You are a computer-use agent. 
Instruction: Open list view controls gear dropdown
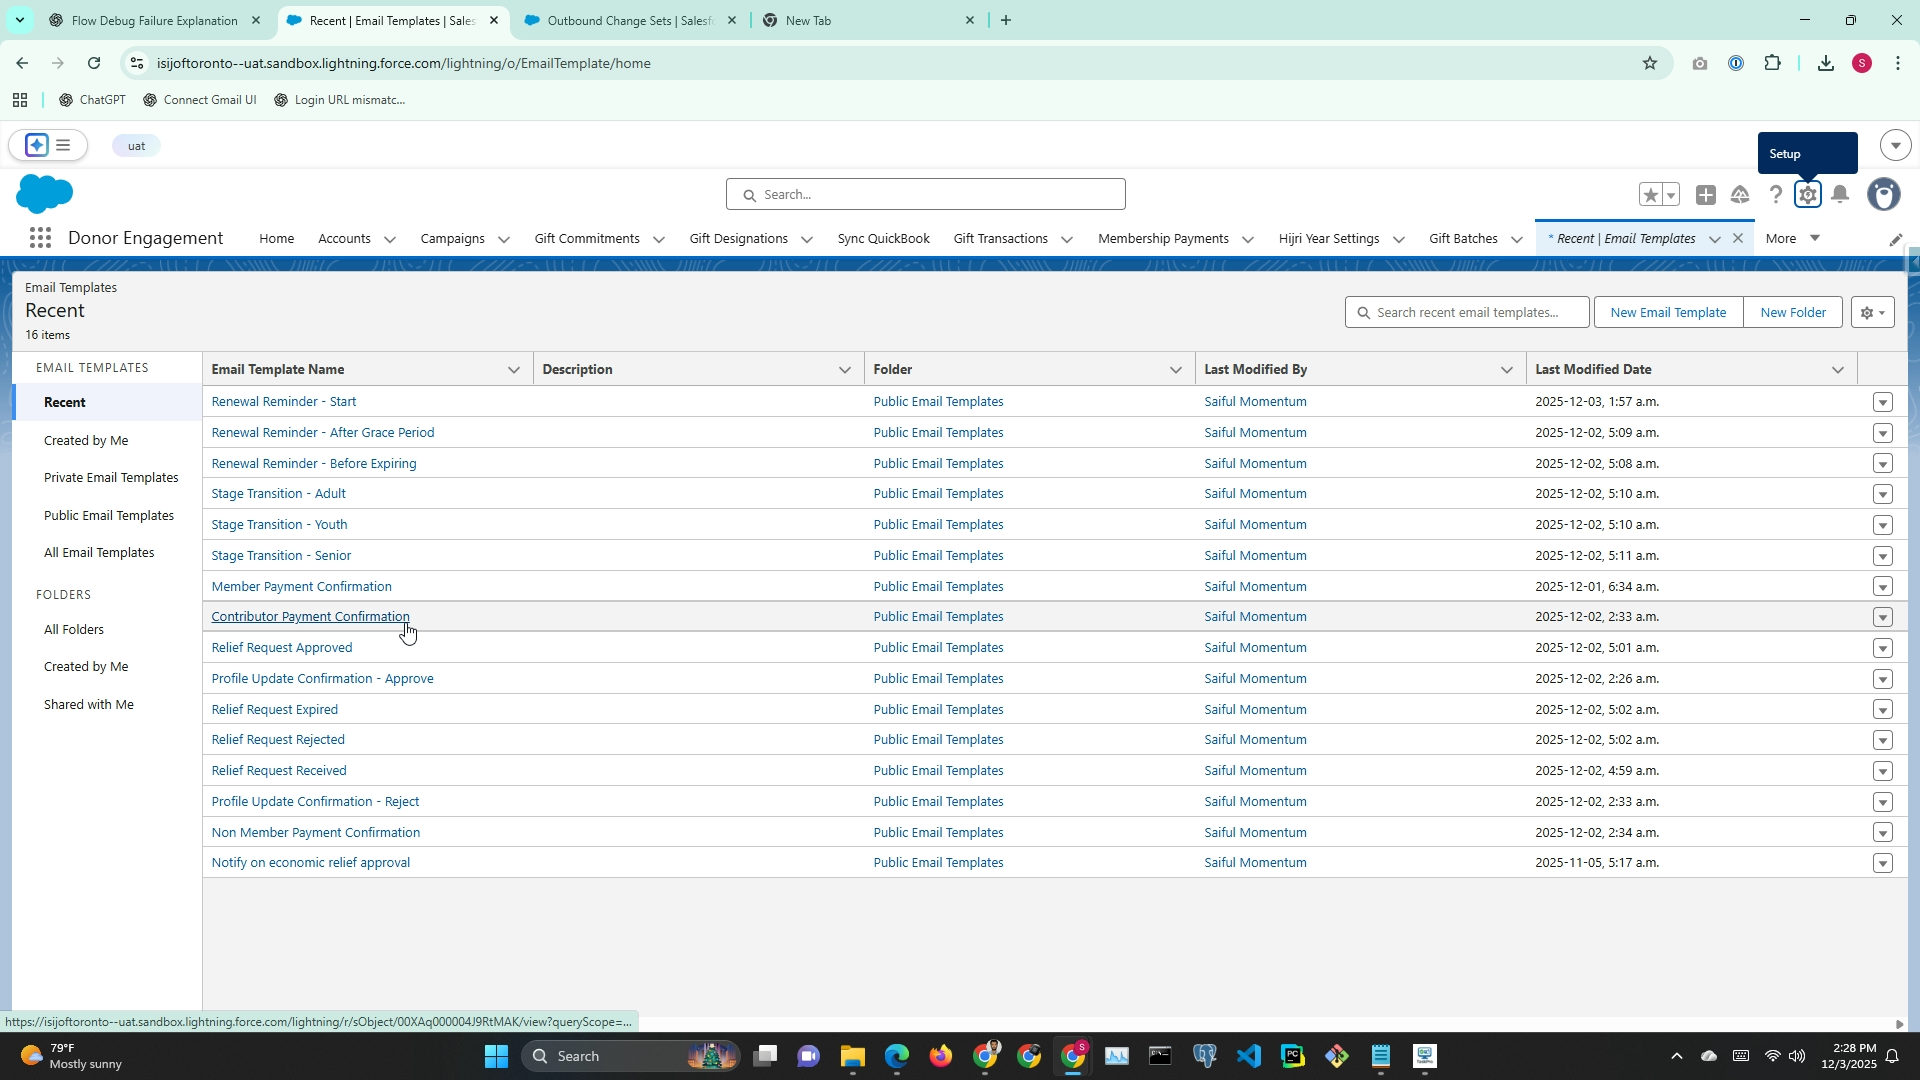[1872, 313]
